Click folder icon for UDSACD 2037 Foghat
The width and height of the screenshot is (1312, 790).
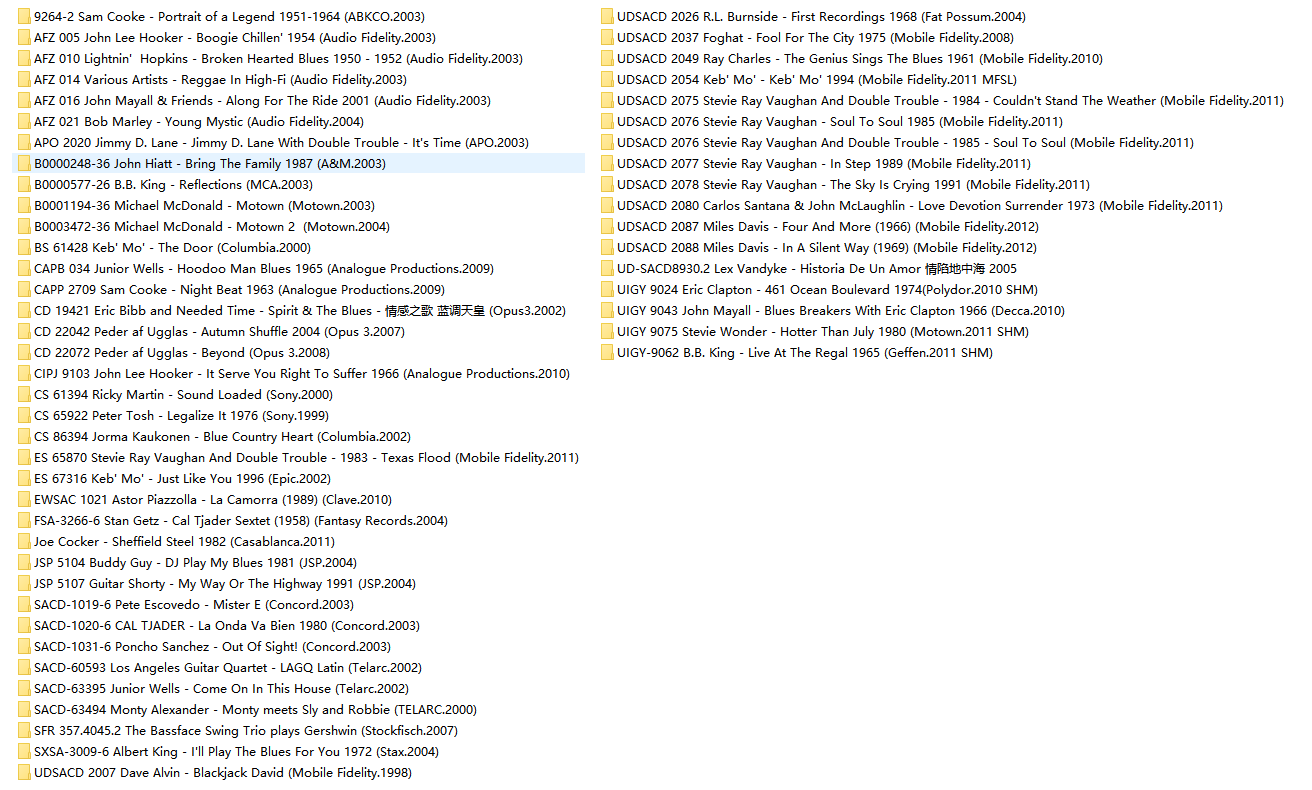click(607, 38)
